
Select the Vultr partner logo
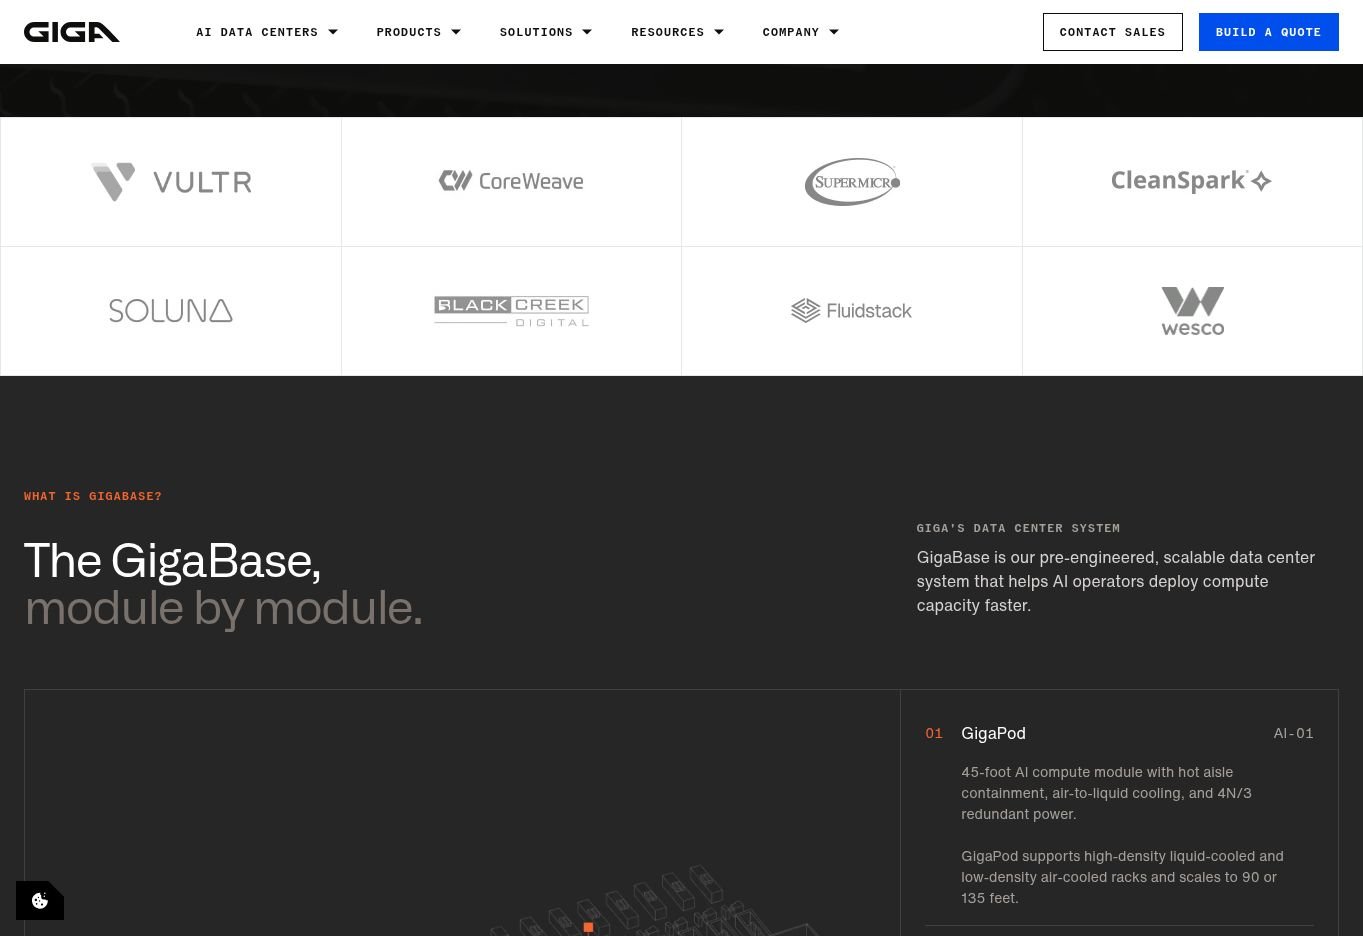(171, 182)
